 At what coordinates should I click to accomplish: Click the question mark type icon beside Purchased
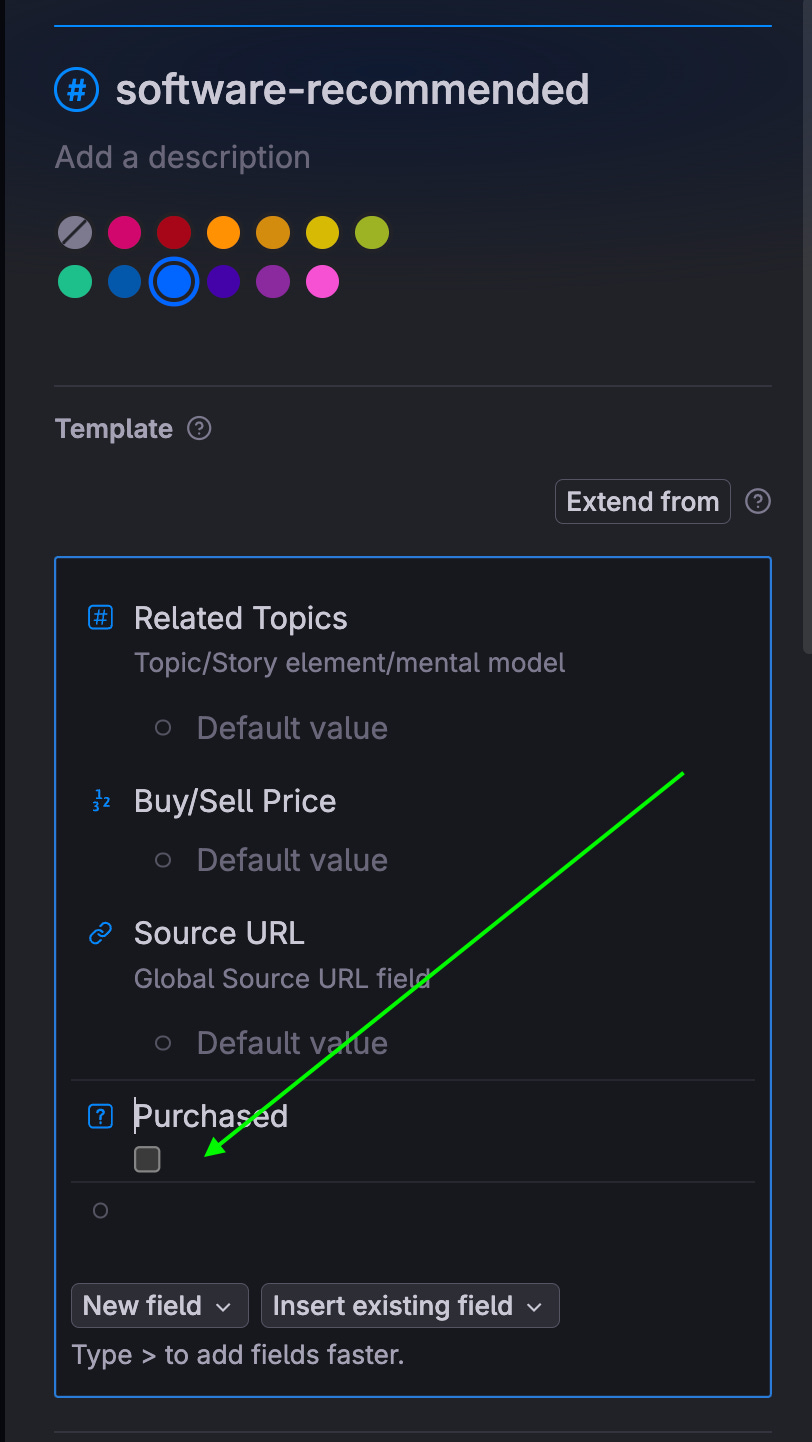coord(100,1115)
